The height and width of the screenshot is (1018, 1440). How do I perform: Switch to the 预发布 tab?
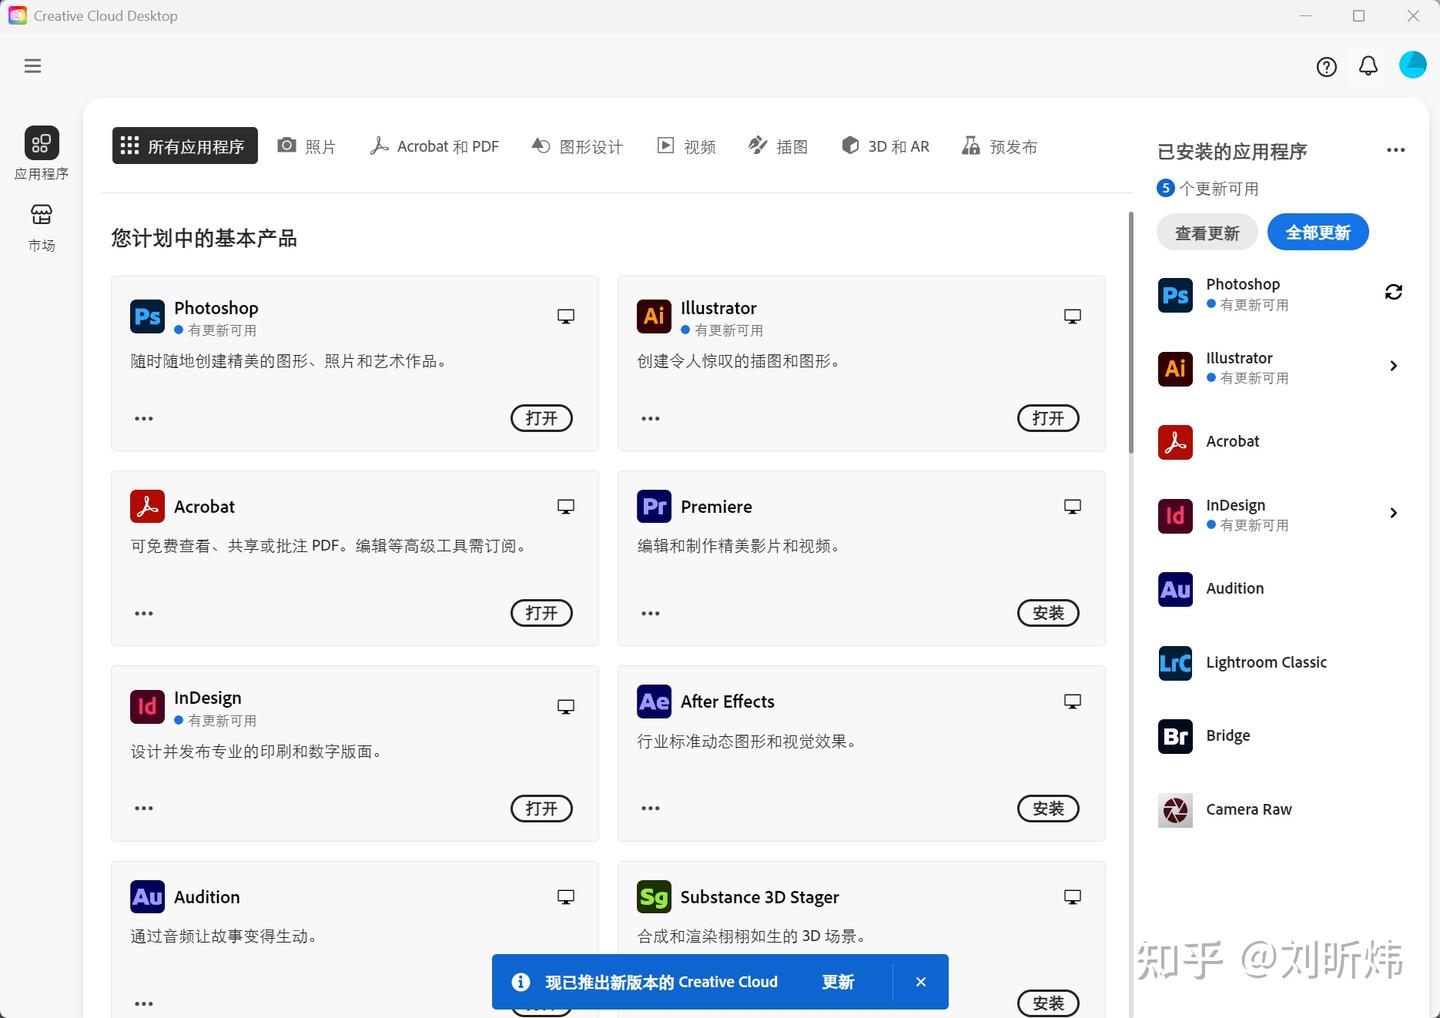tap(1000, 146)
